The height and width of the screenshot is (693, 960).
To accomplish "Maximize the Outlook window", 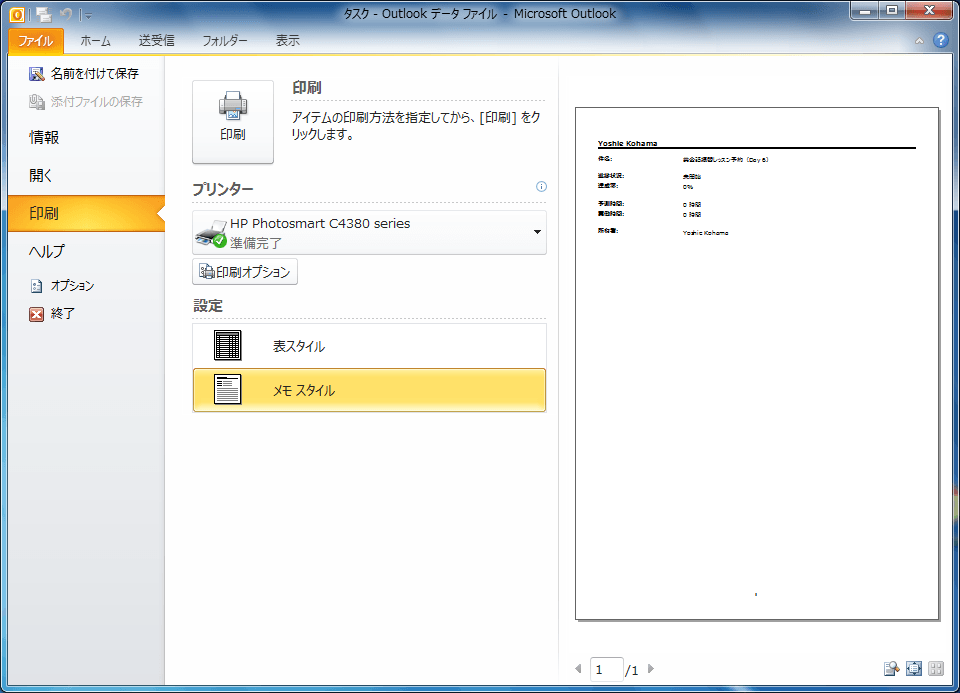I will pos(892,10).
